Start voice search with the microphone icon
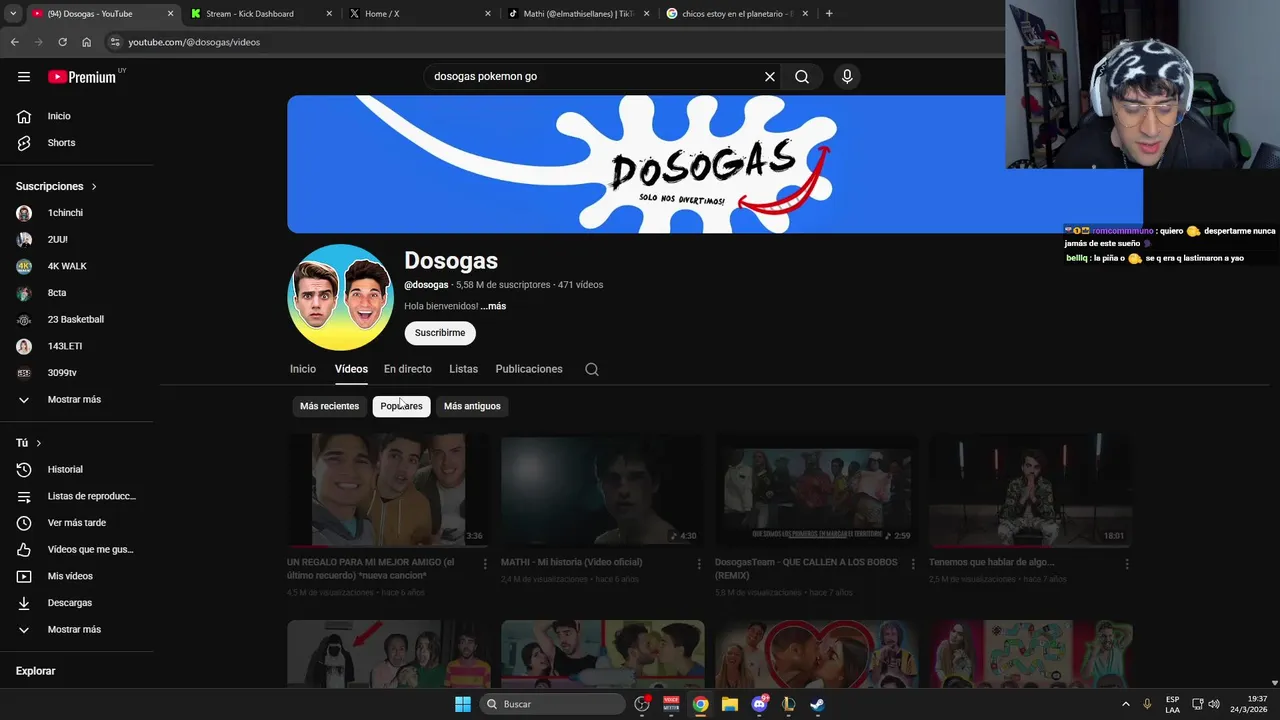Viewport: 1280px width, 720px height. [x=847, y=76]
